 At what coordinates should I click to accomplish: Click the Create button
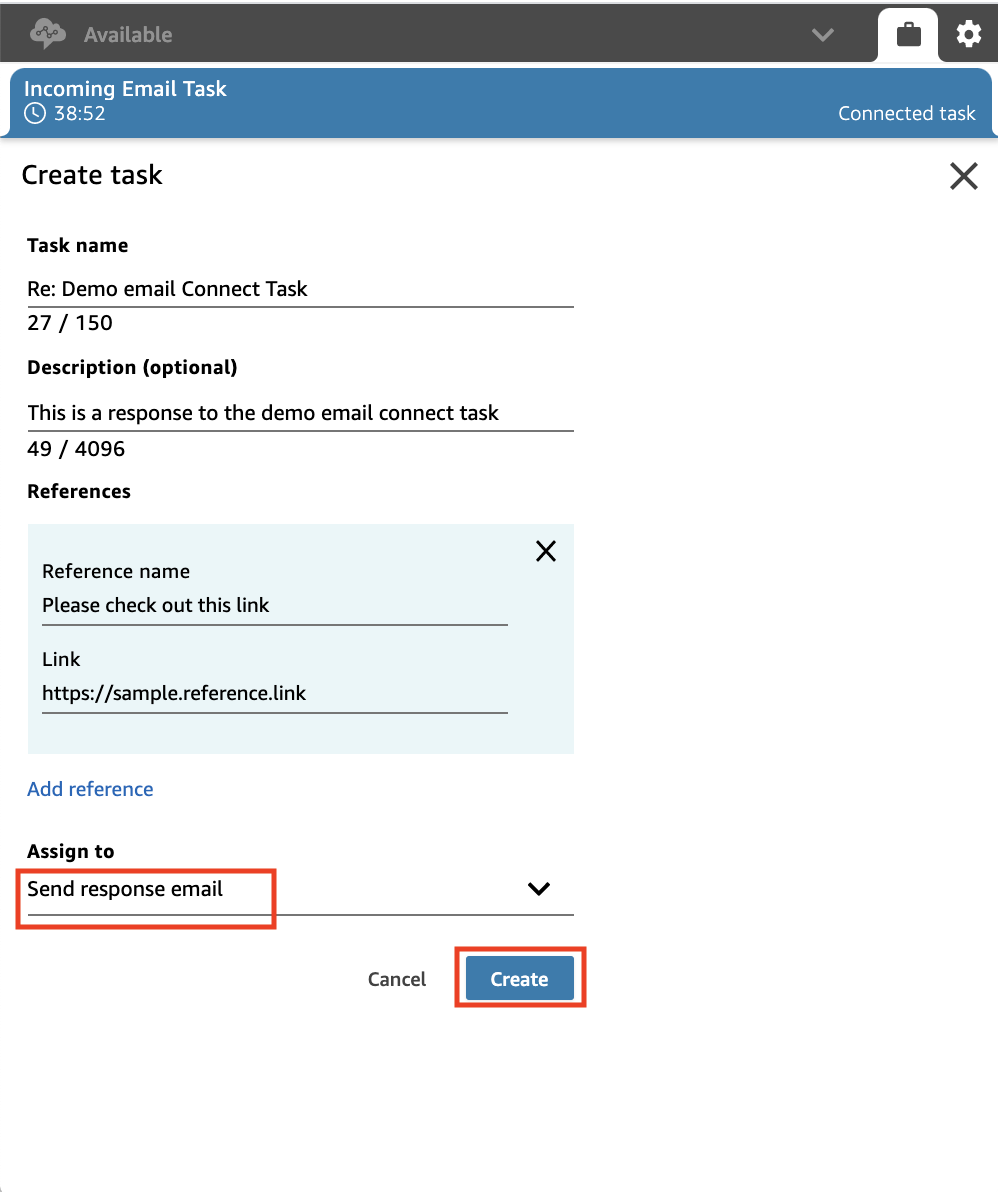click(519, 979)
